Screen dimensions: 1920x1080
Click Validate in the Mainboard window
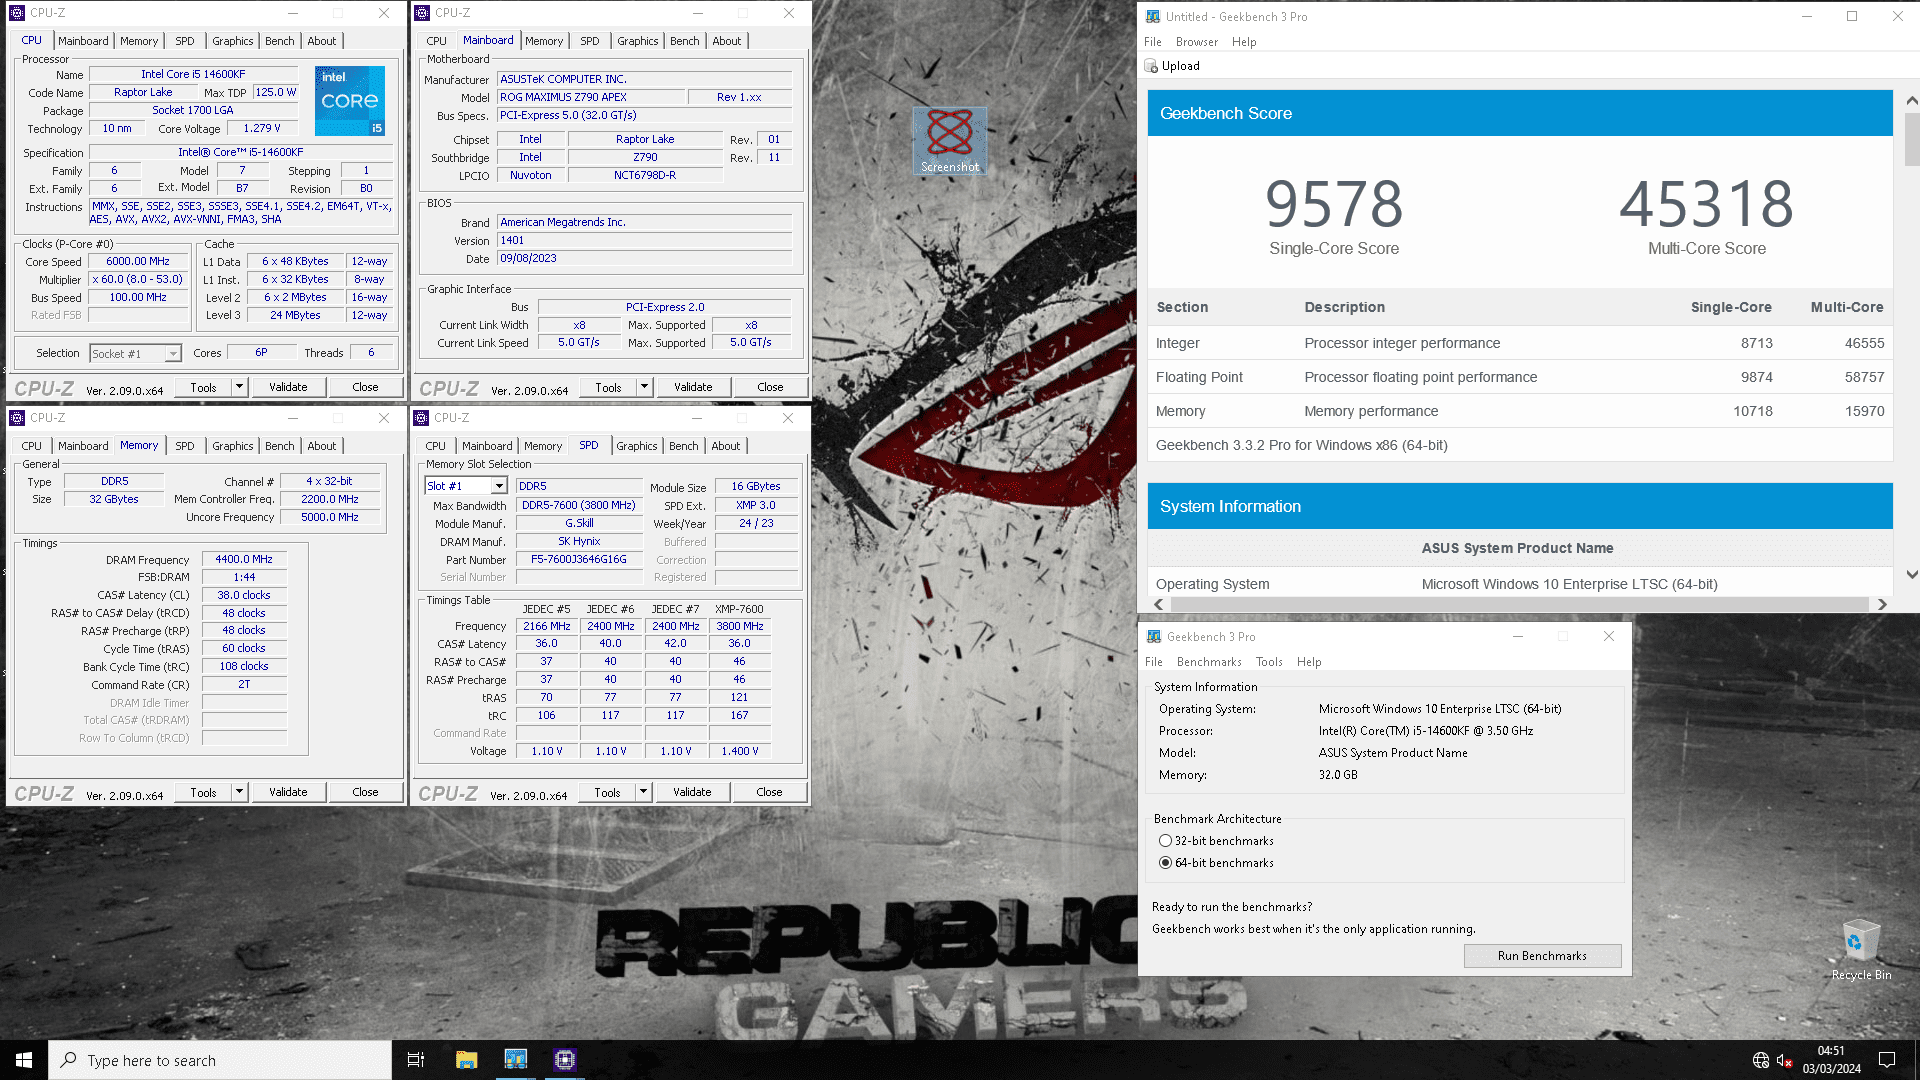pyautogui.click(x=692, y=387)
